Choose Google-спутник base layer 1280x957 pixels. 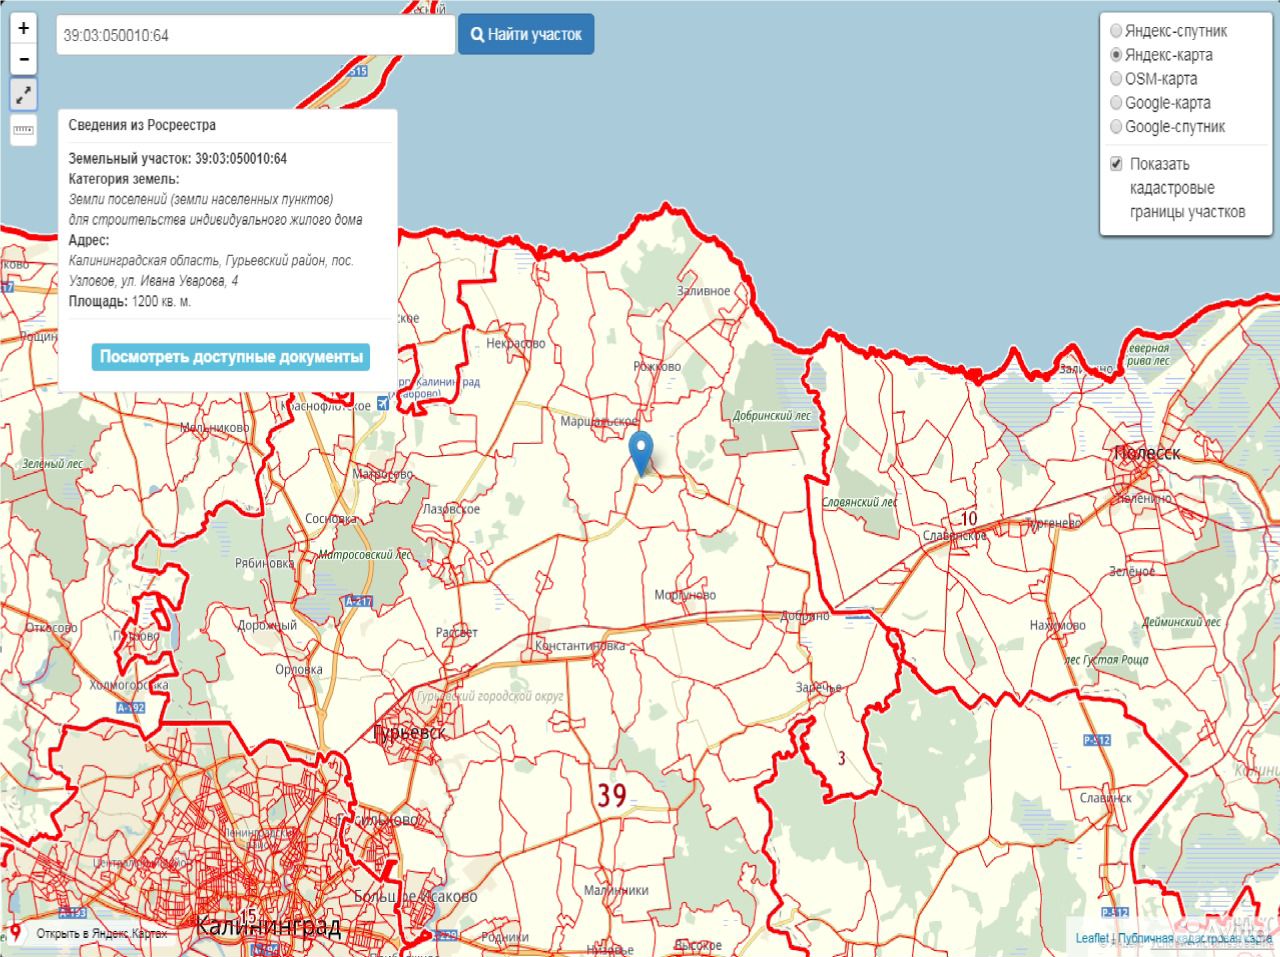click(1116, 127)
